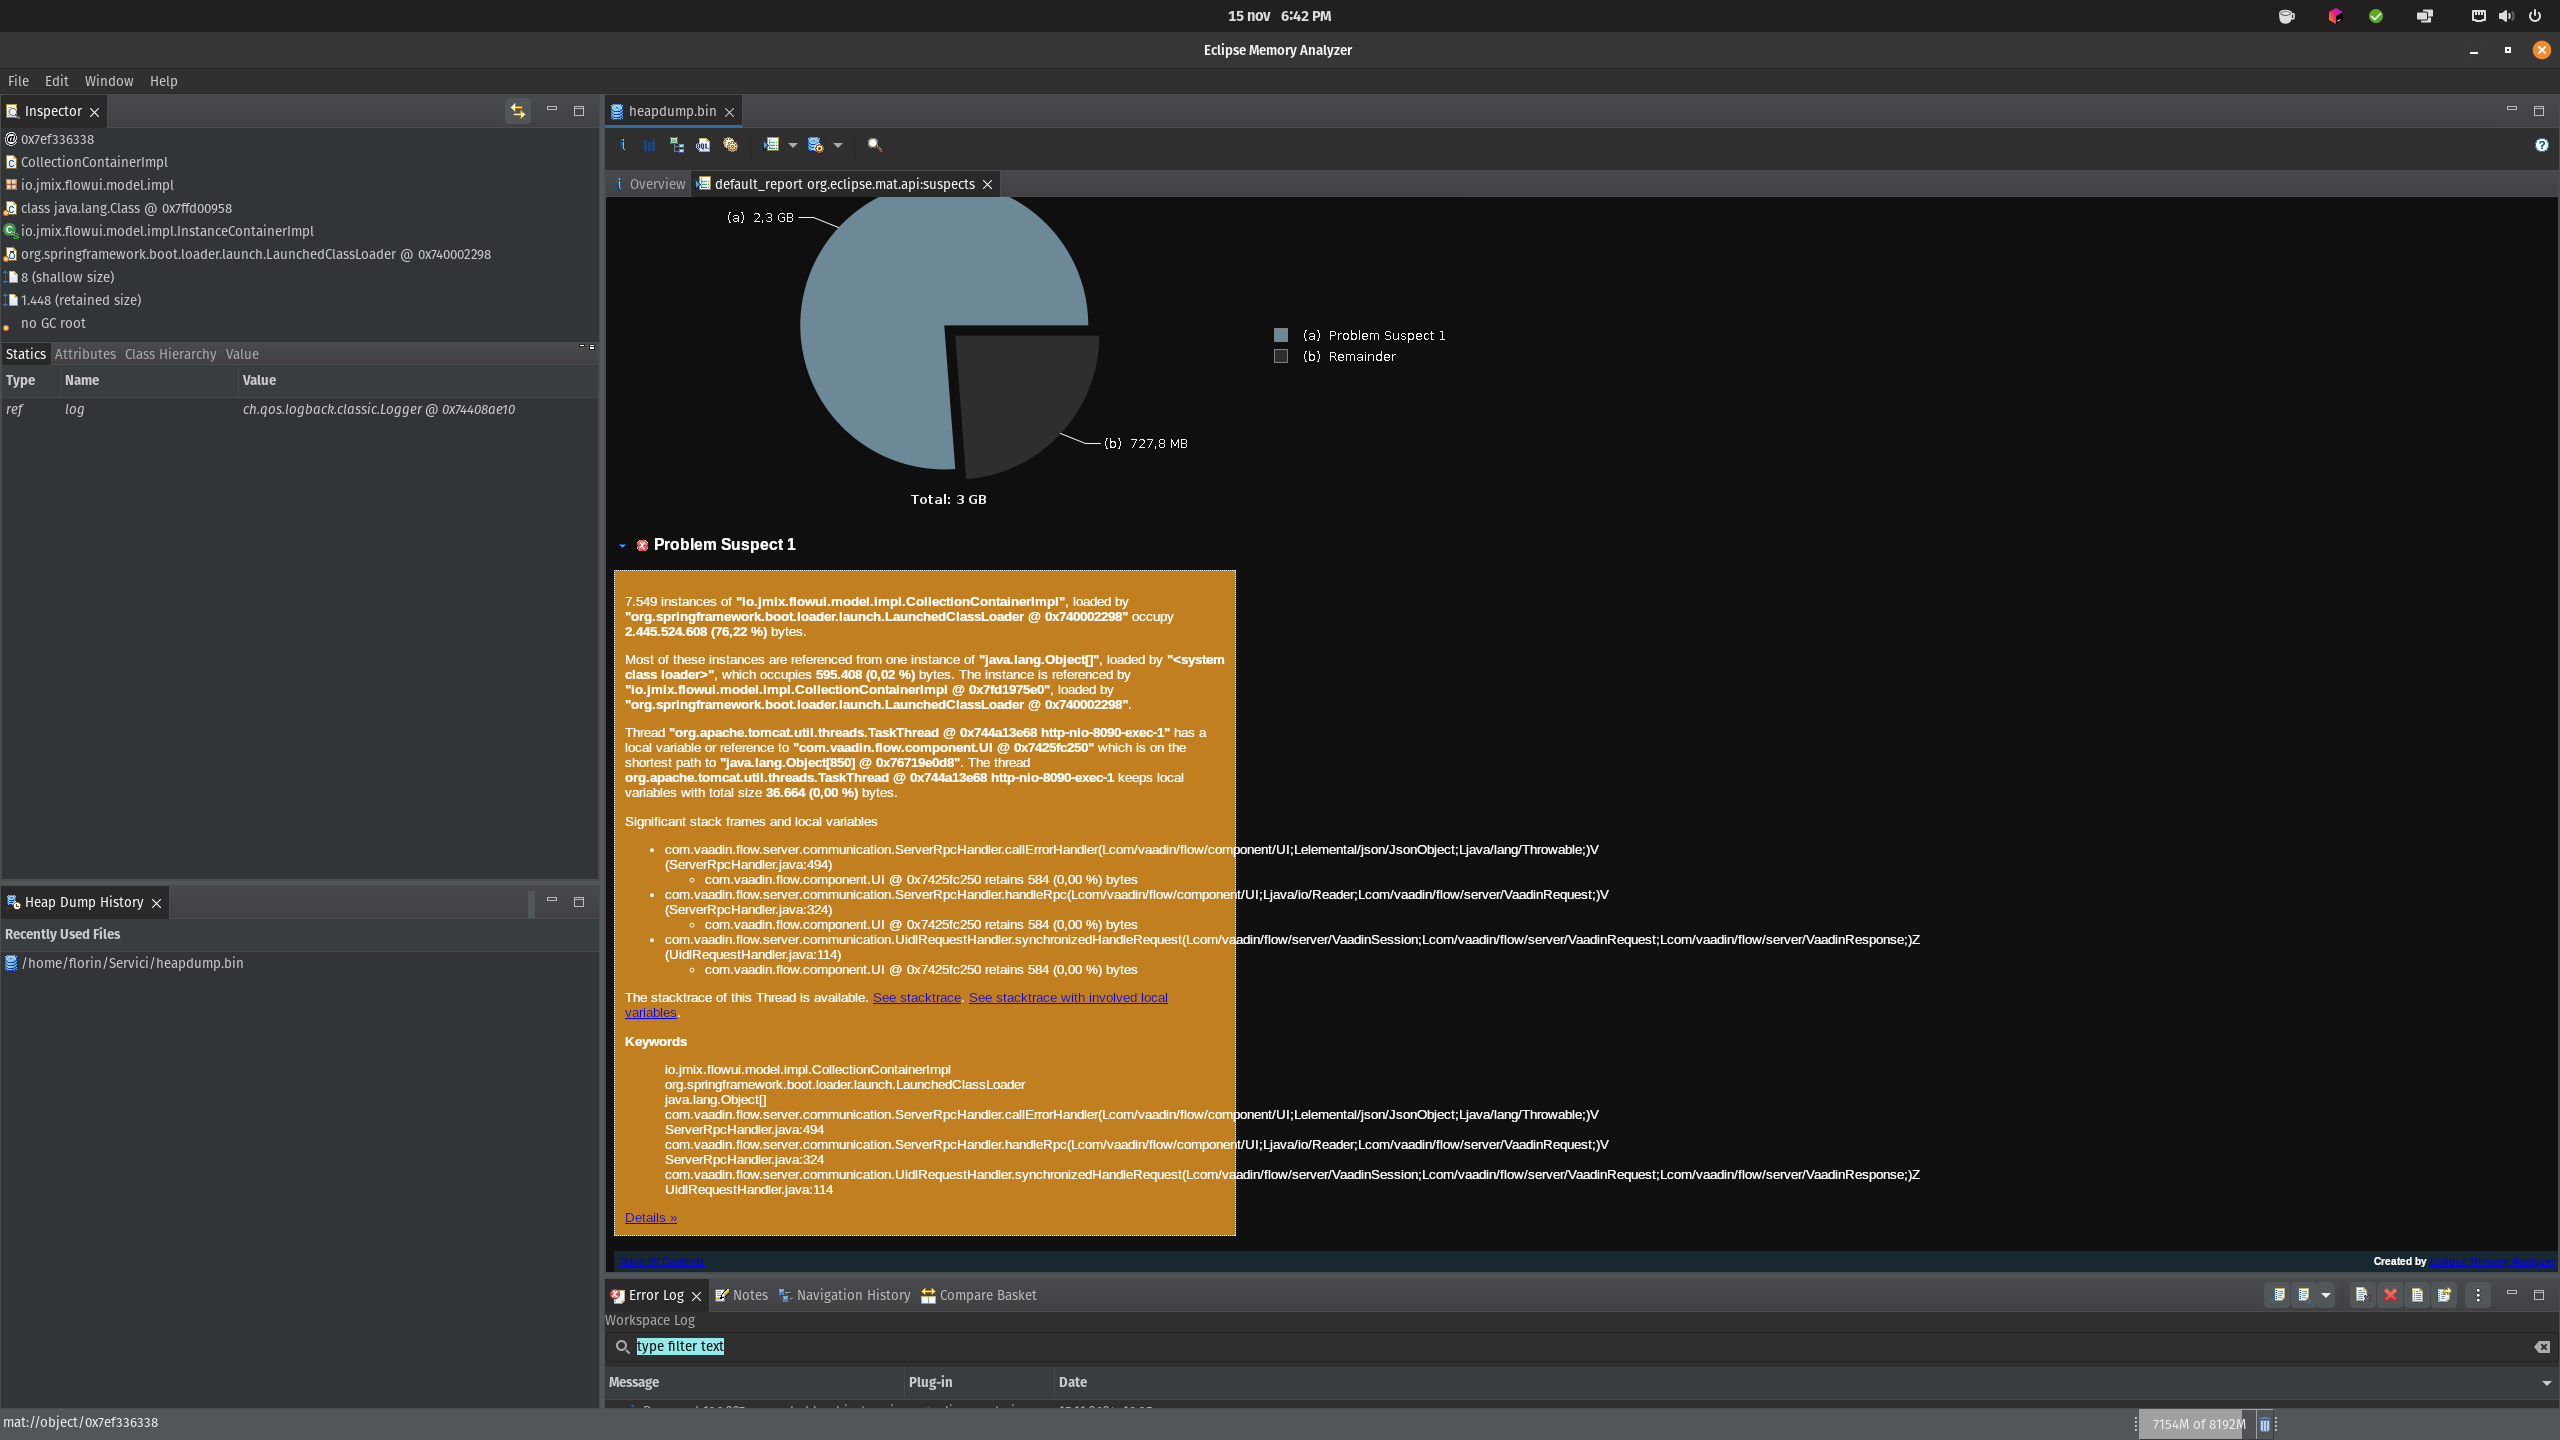
Task: Open the Dominator Tree toolbar icon
Action: [677, 145]
